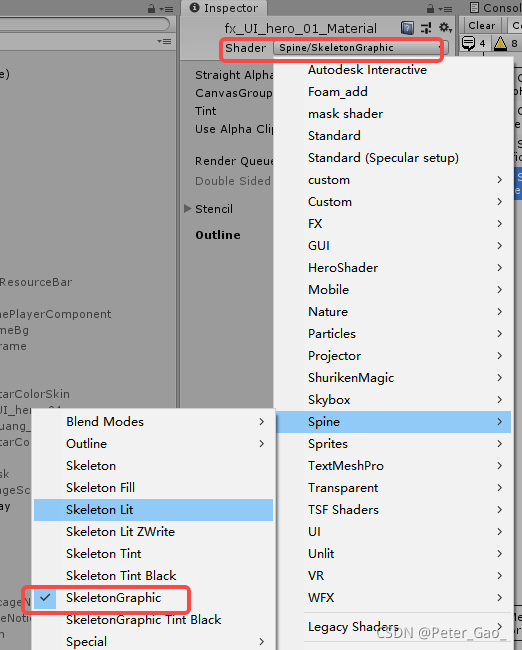
Task: Open the left panel options menu
Action: [167, 9]
